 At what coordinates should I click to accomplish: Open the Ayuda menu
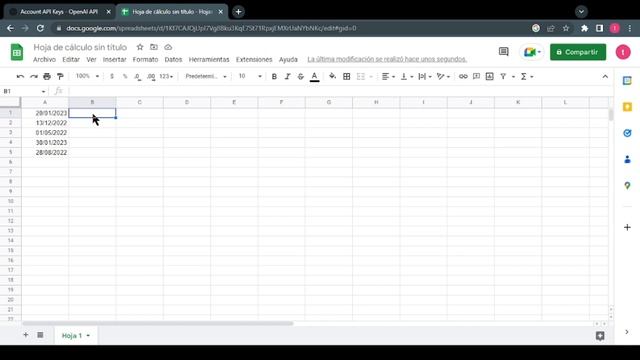(x=288, y=60)
